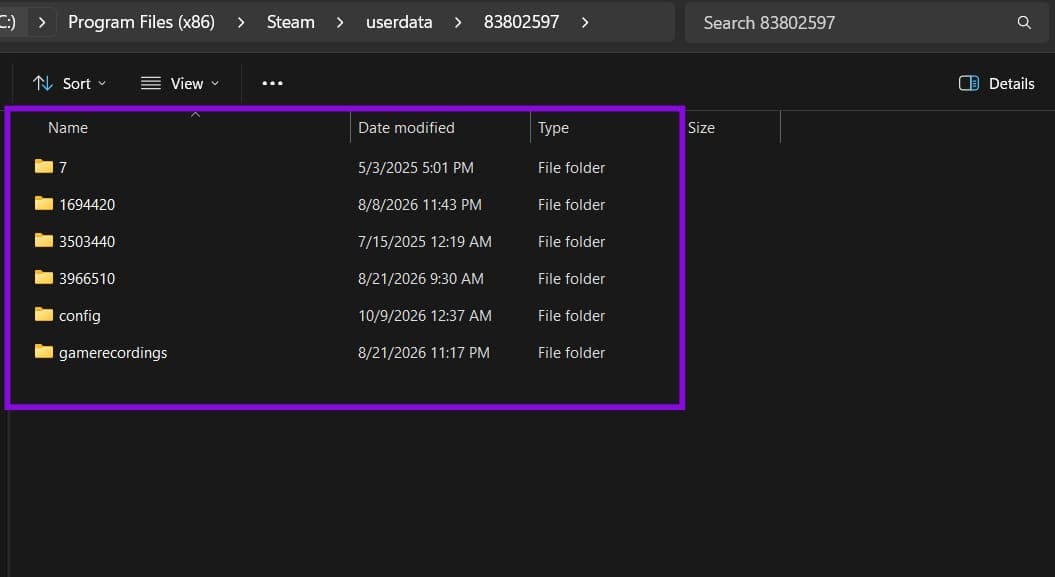Click File folder type in the 7 row

571,167
